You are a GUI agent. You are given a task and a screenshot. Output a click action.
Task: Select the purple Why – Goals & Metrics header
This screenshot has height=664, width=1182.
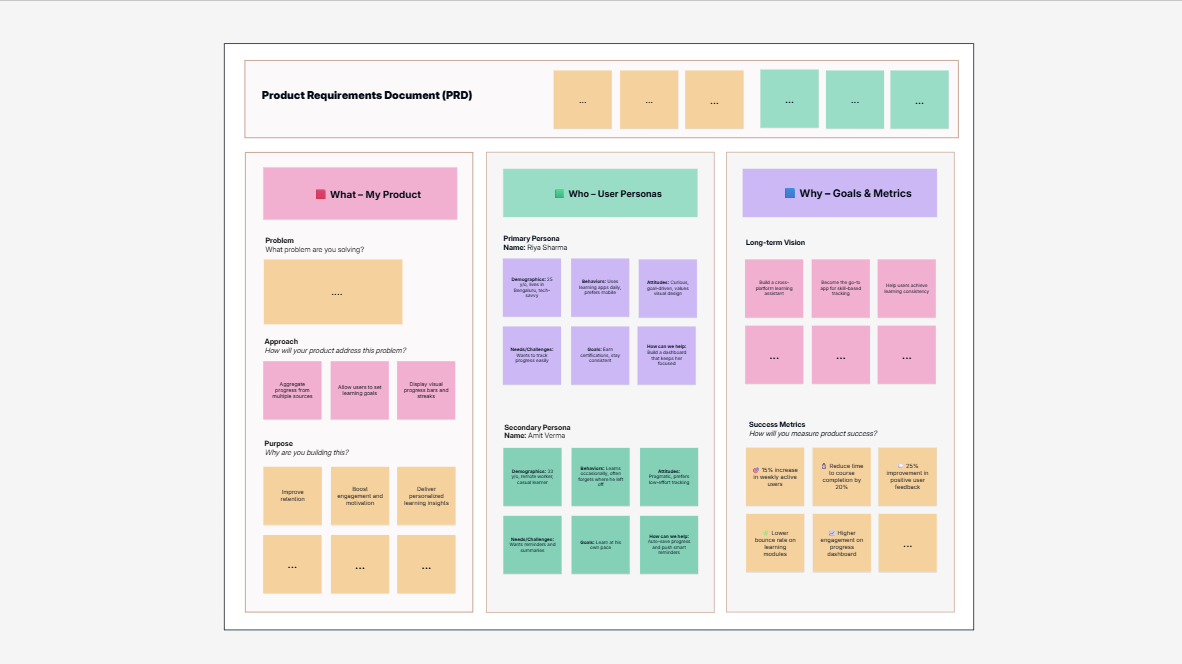pyautogui.click(x=840, y=193)
